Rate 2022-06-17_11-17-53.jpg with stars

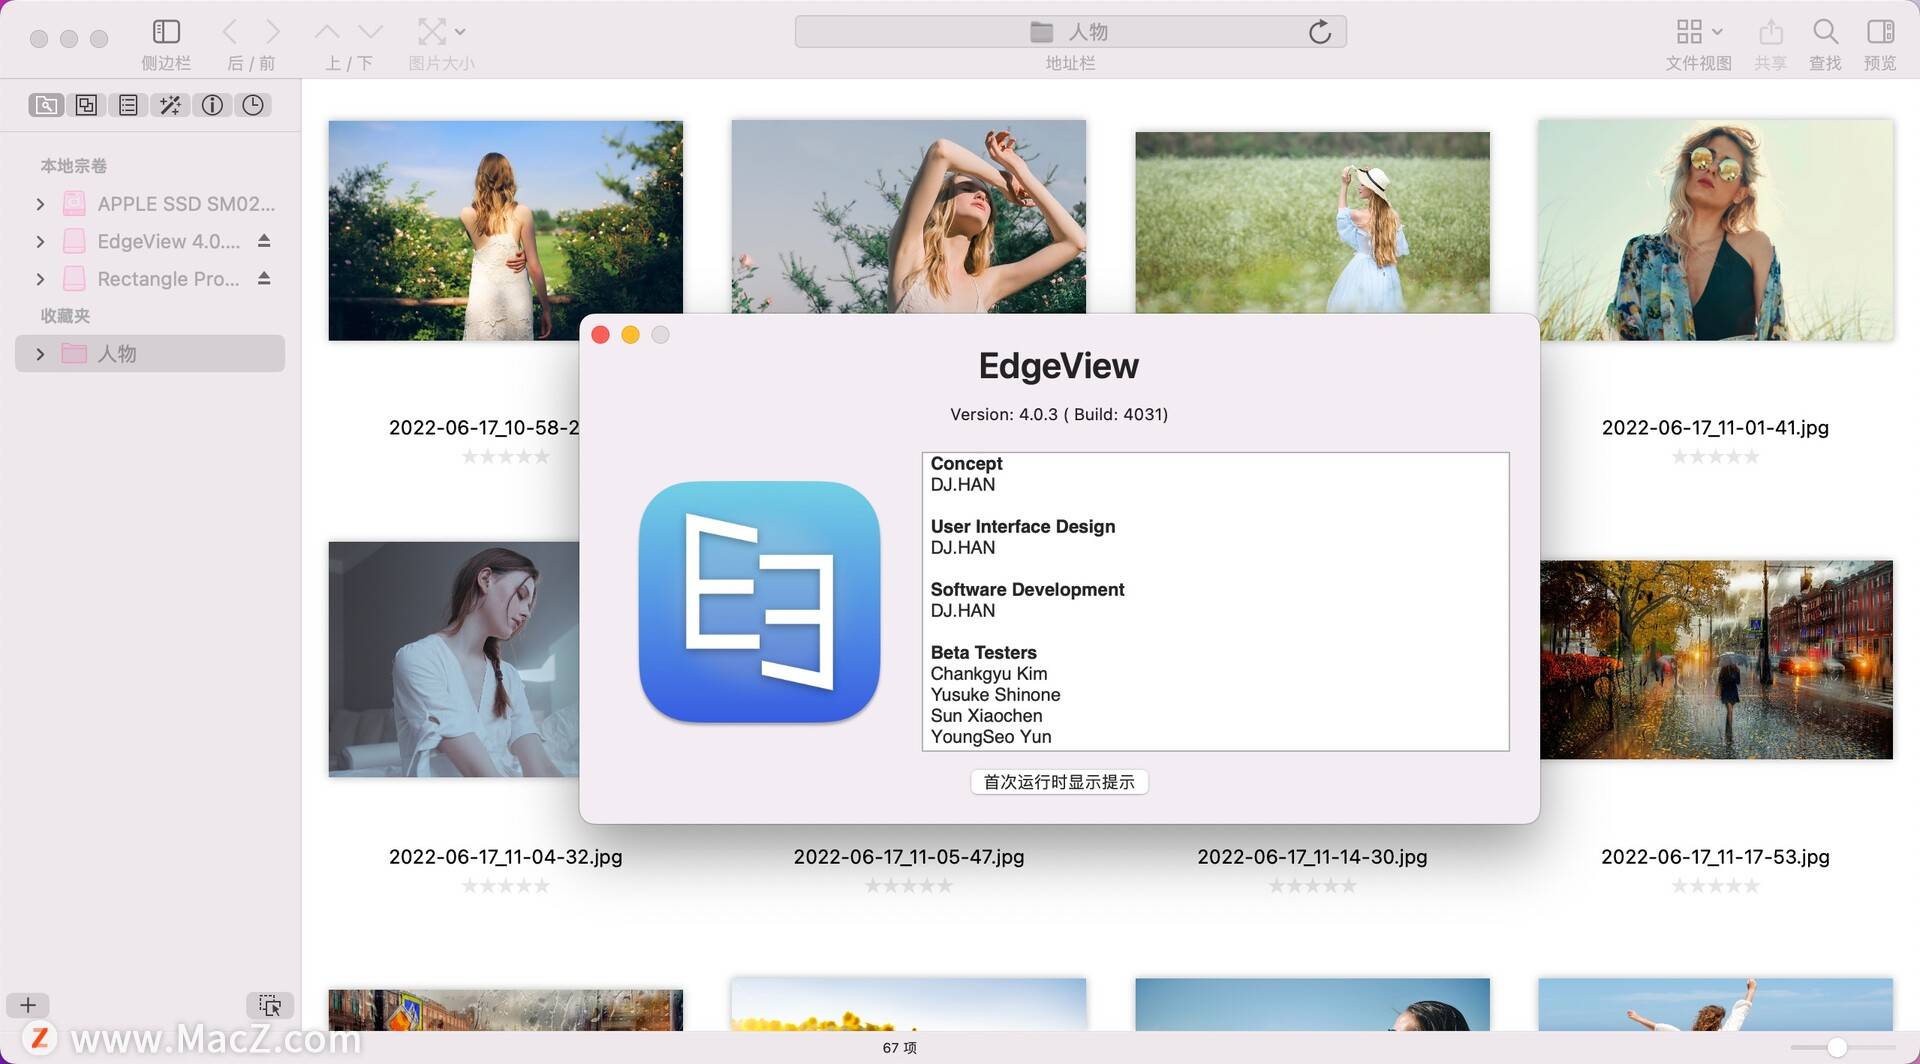click(x=1715, y=886)
